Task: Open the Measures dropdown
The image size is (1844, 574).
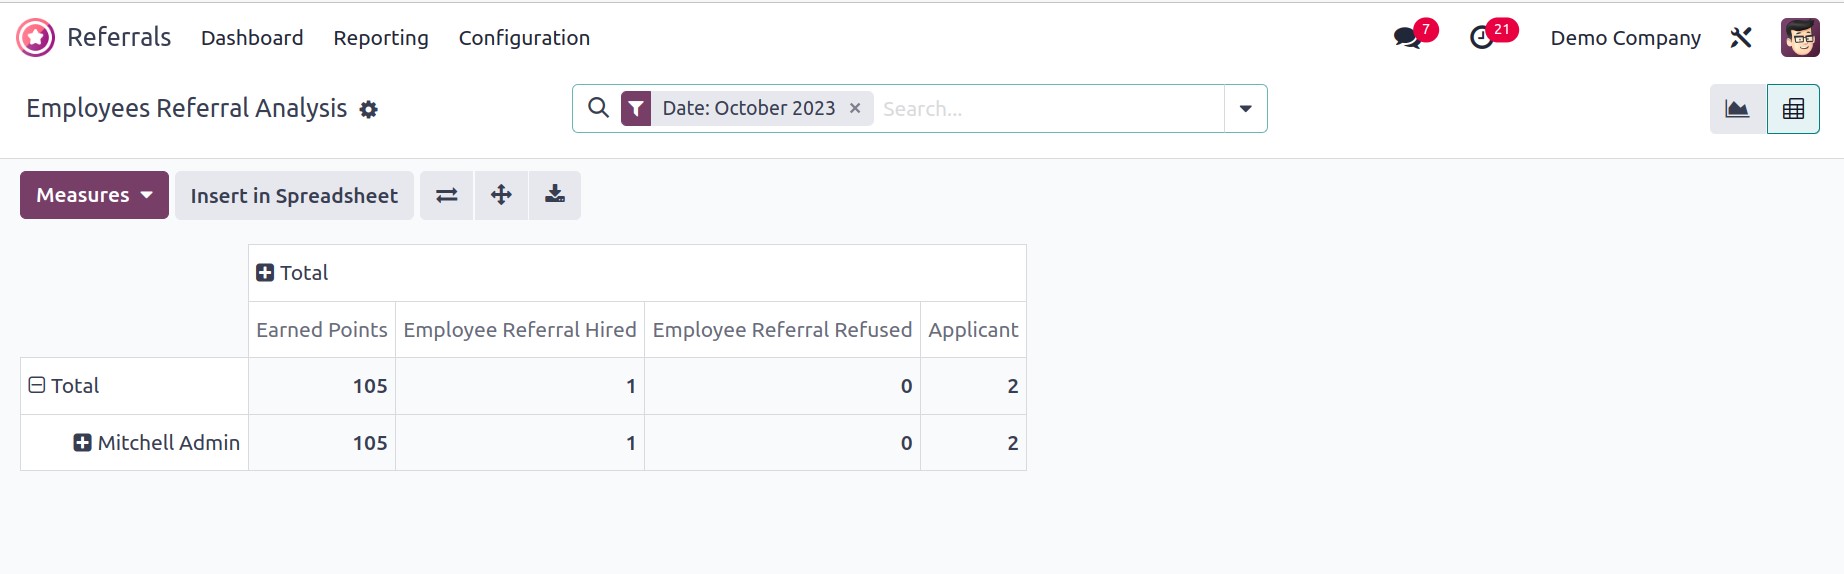Action: 94,195
